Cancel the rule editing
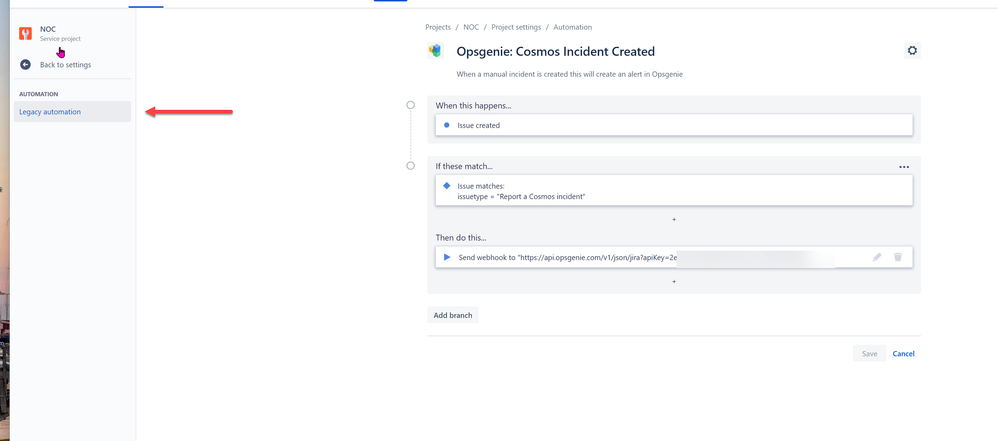Screen dimensions: 998x441 903,354
